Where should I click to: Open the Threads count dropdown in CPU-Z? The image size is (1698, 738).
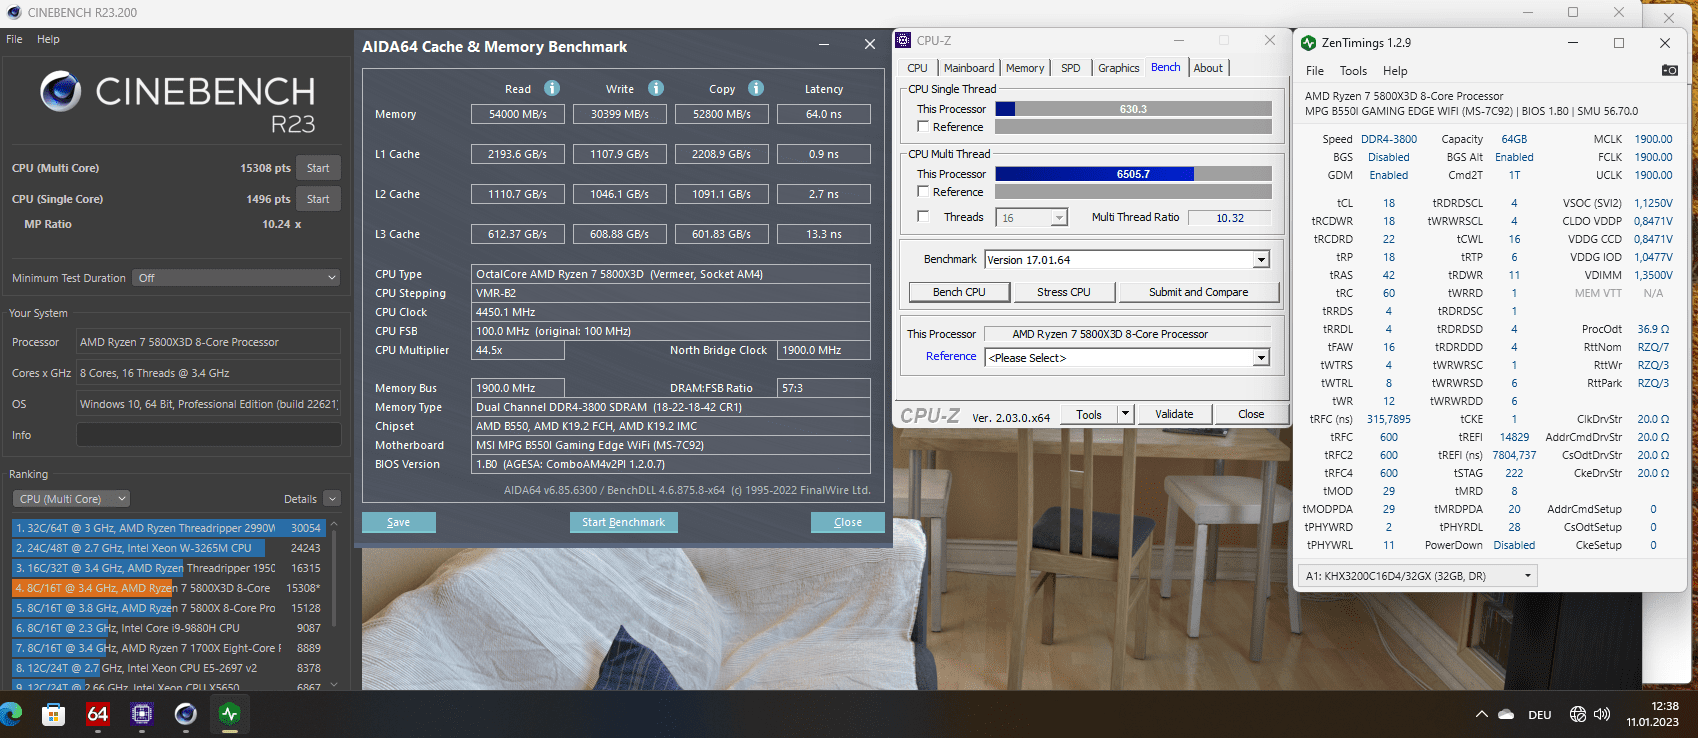[1059, 217]
